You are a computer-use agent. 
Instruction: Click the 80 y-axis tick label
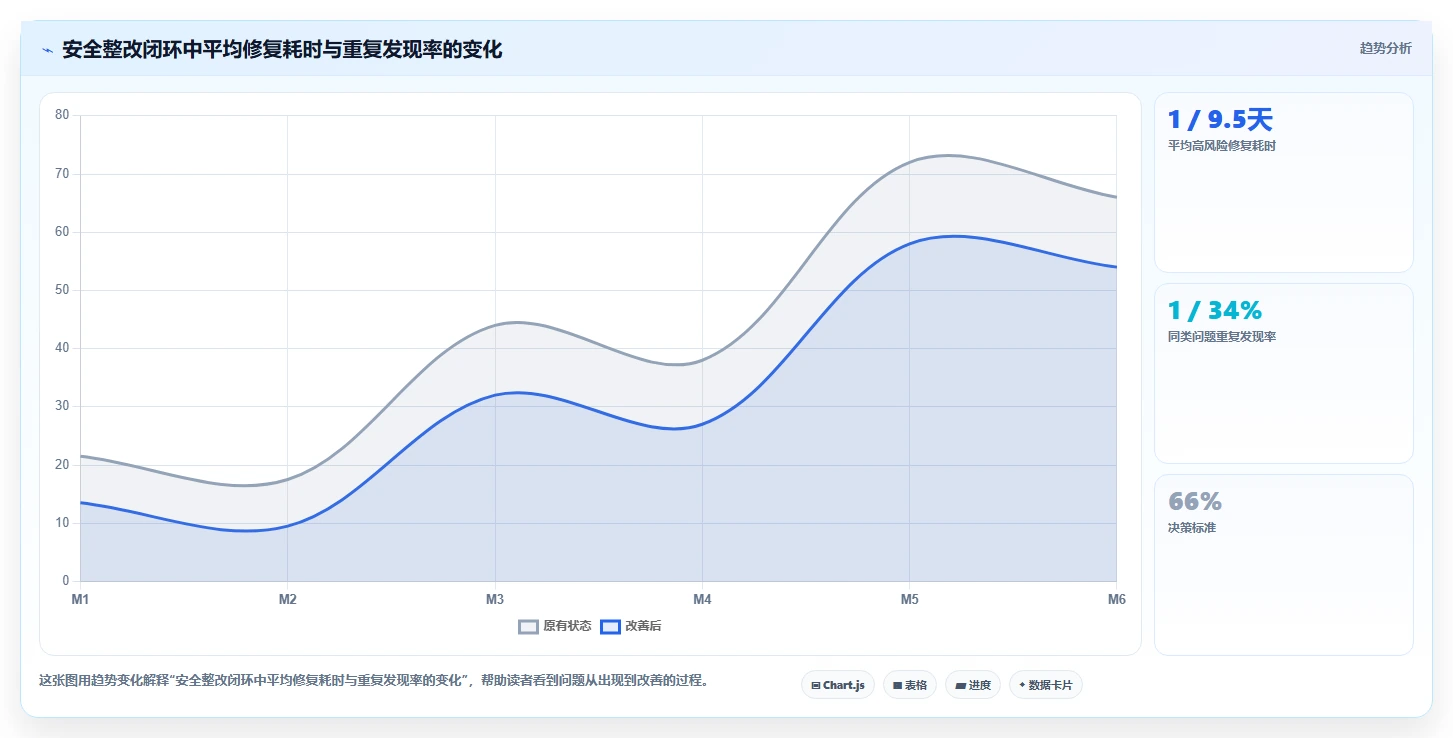coord(62,115)
